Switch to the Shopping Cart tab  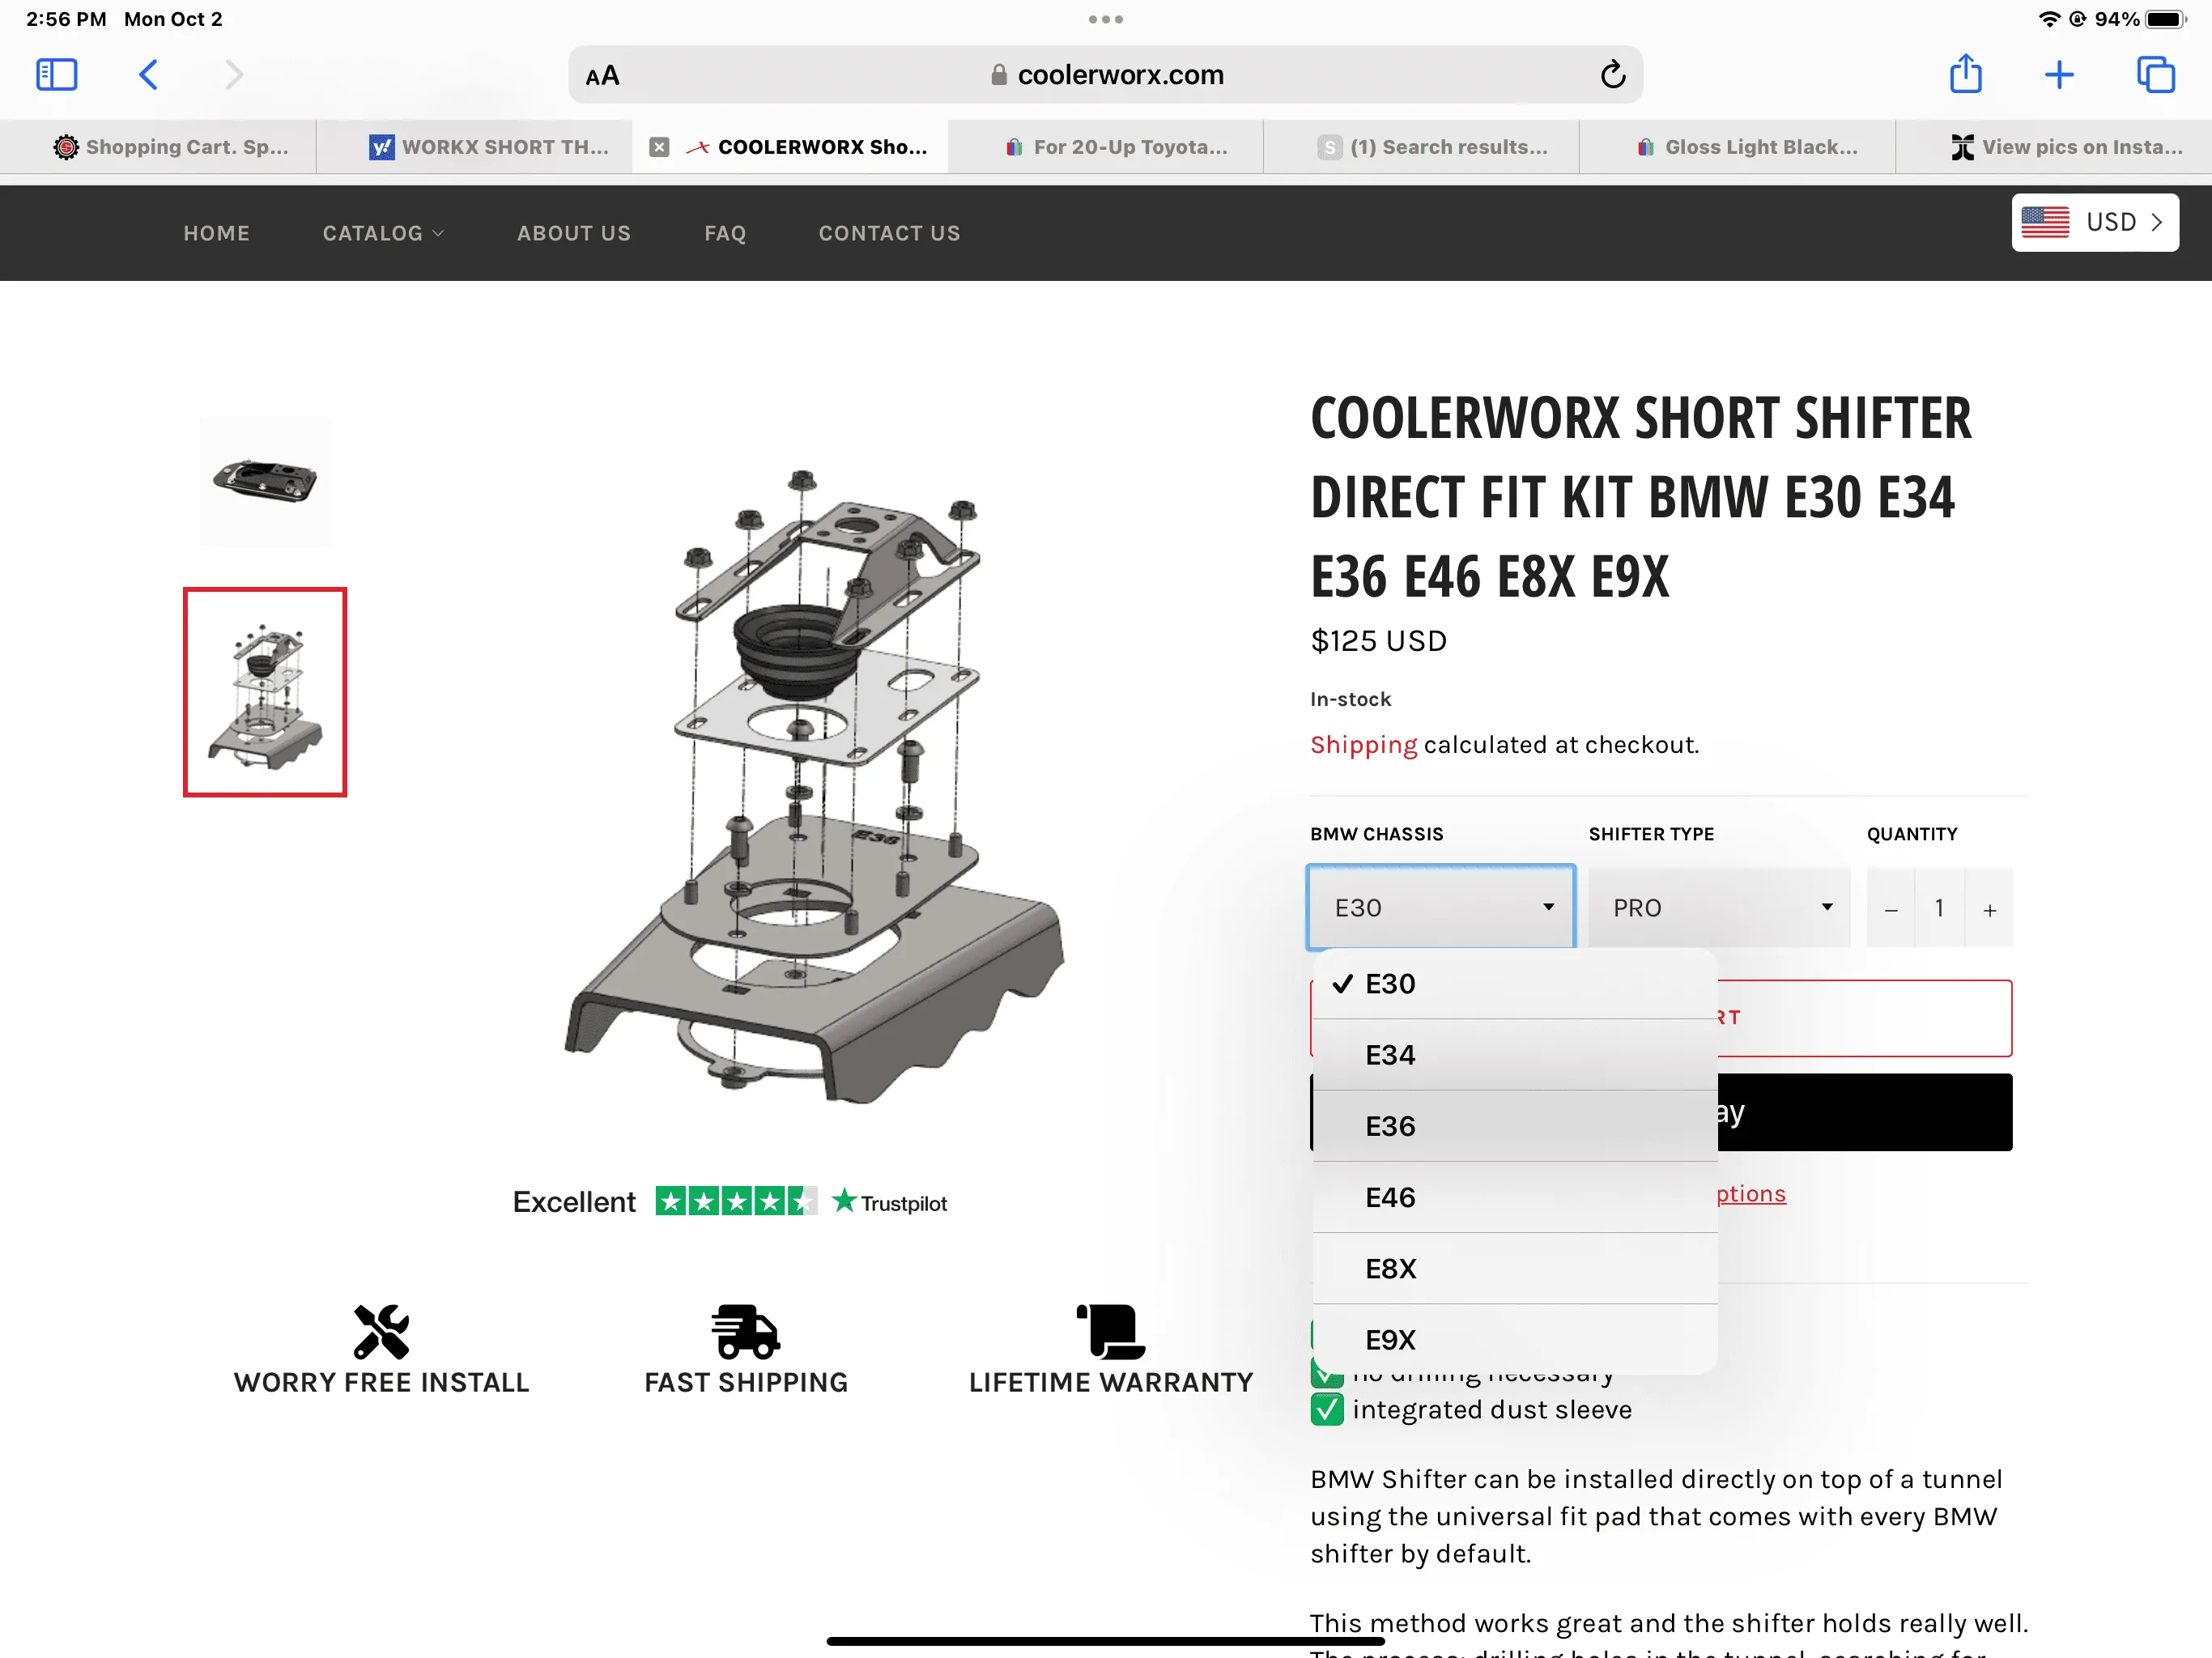(x=158, y=147)
